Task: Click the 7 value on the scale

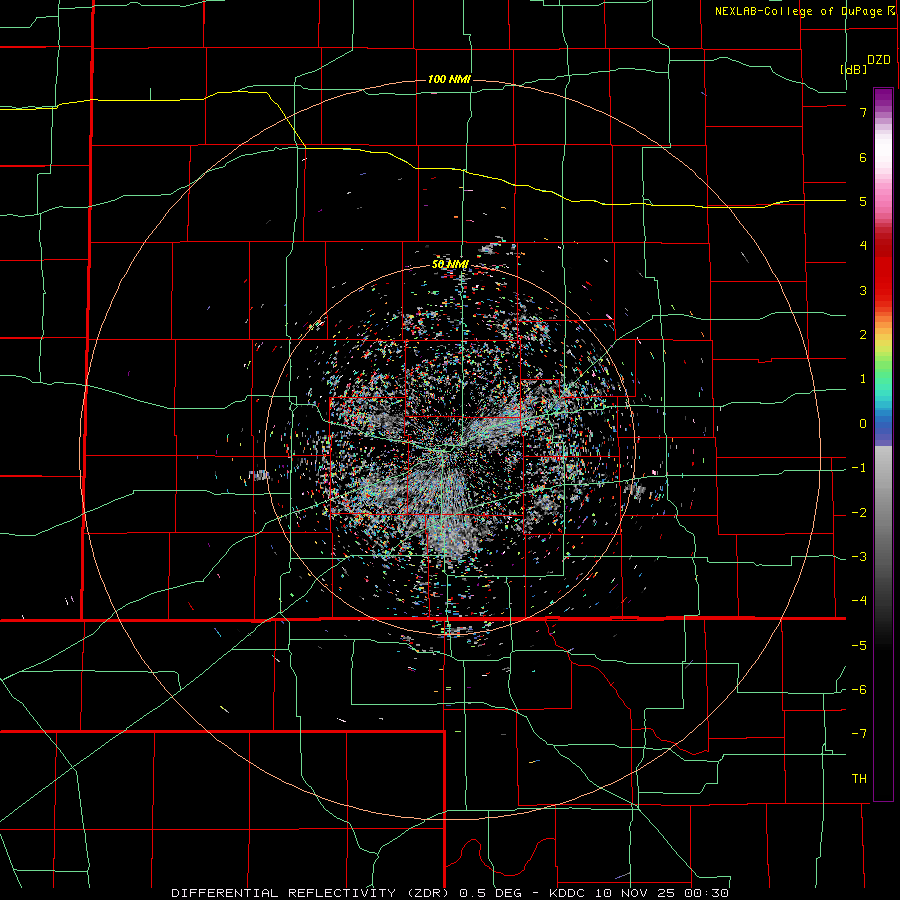Action: pos(863,112)
